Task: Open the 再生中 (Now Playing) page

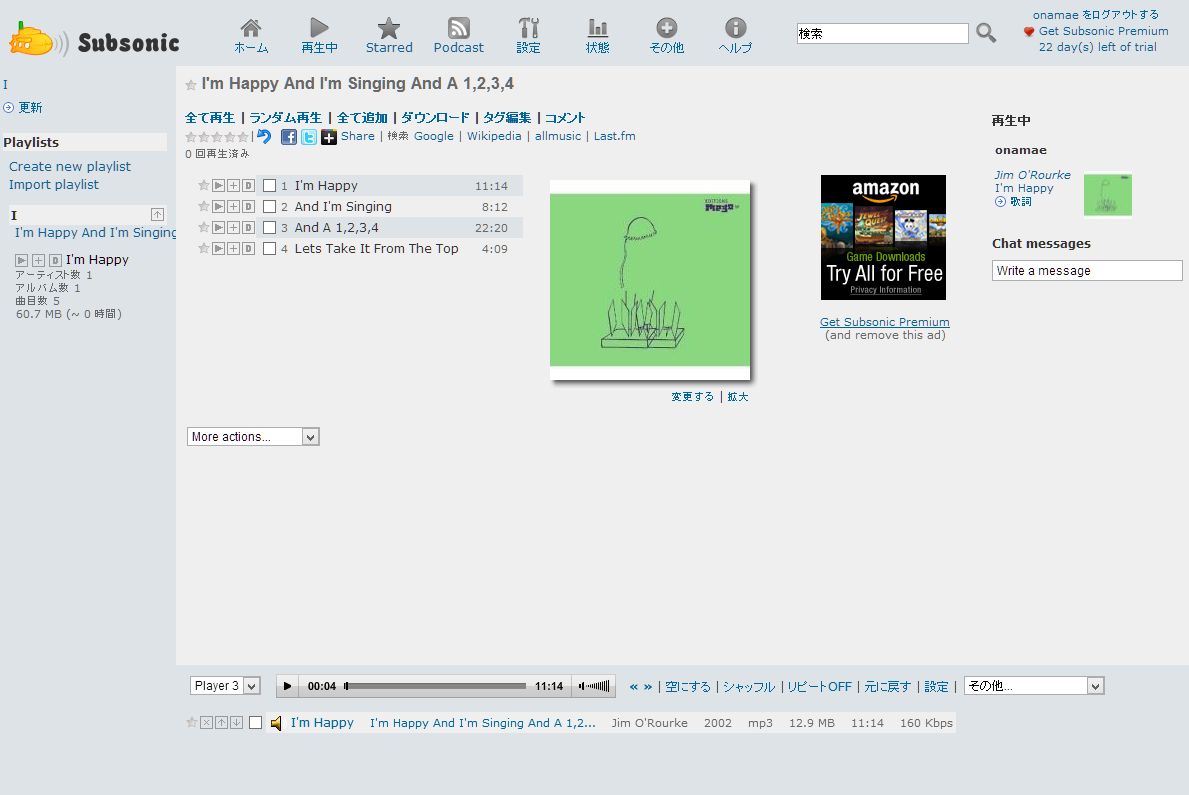Action: click(319, 36)
